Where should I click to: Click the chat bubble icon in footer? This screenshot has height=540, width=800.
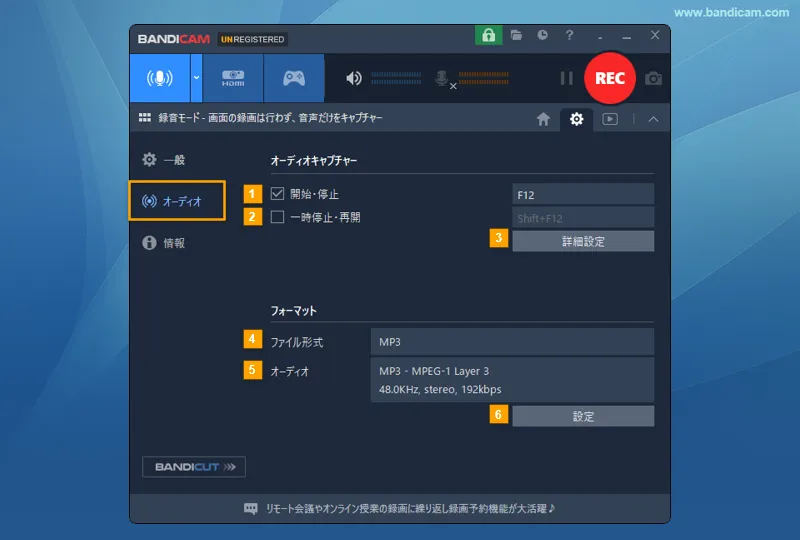251,508
